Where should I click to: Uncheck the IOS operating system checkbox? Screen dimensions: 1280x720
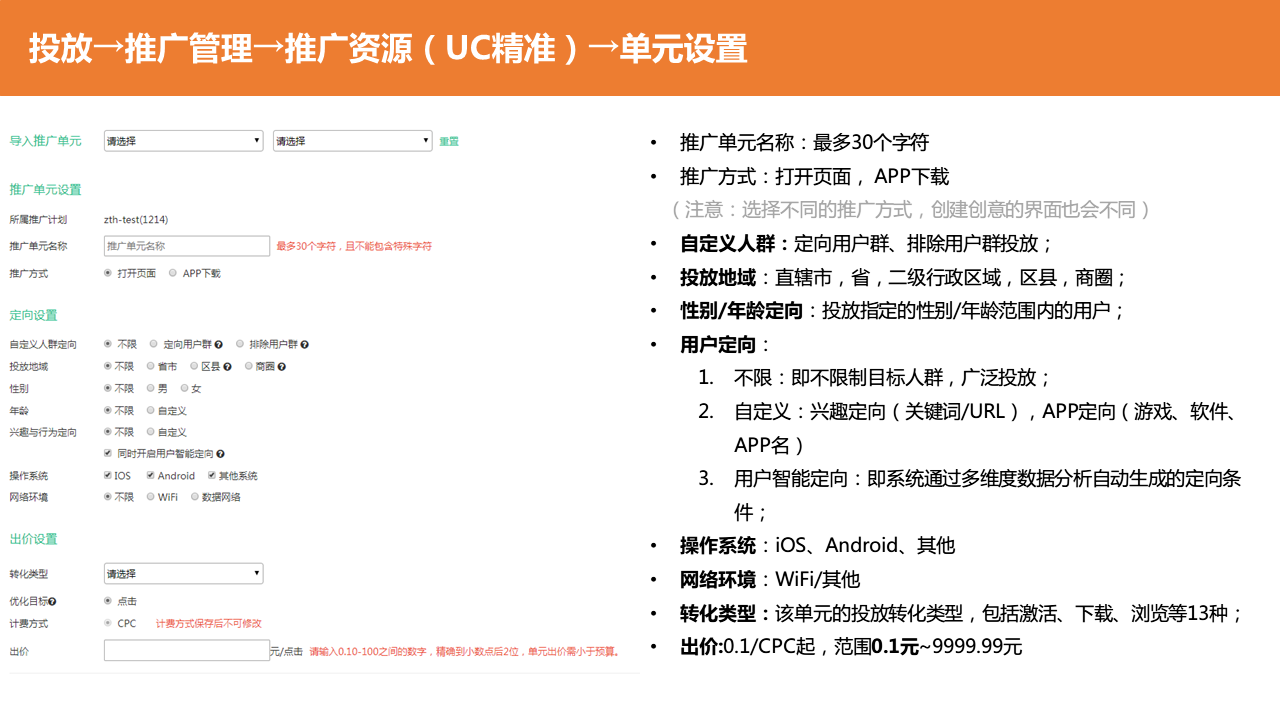[108, 475]
